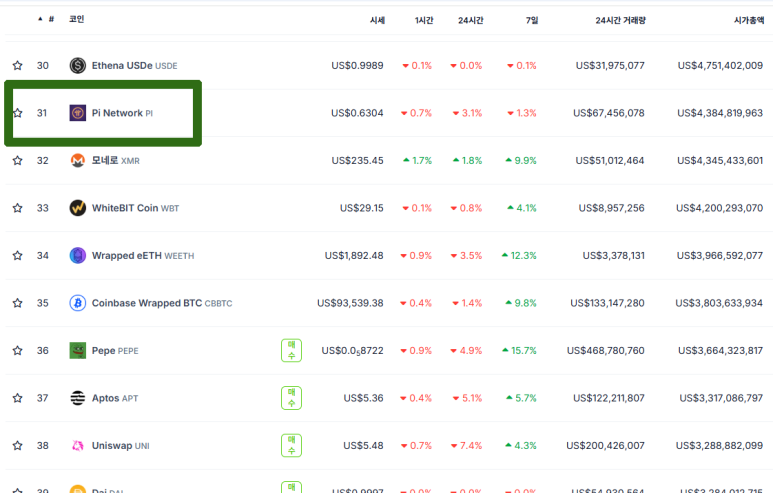Click the Ethena USDe coin logo
Screen dimensions: 773x493
pyautogui.click(x=77, y=66)
